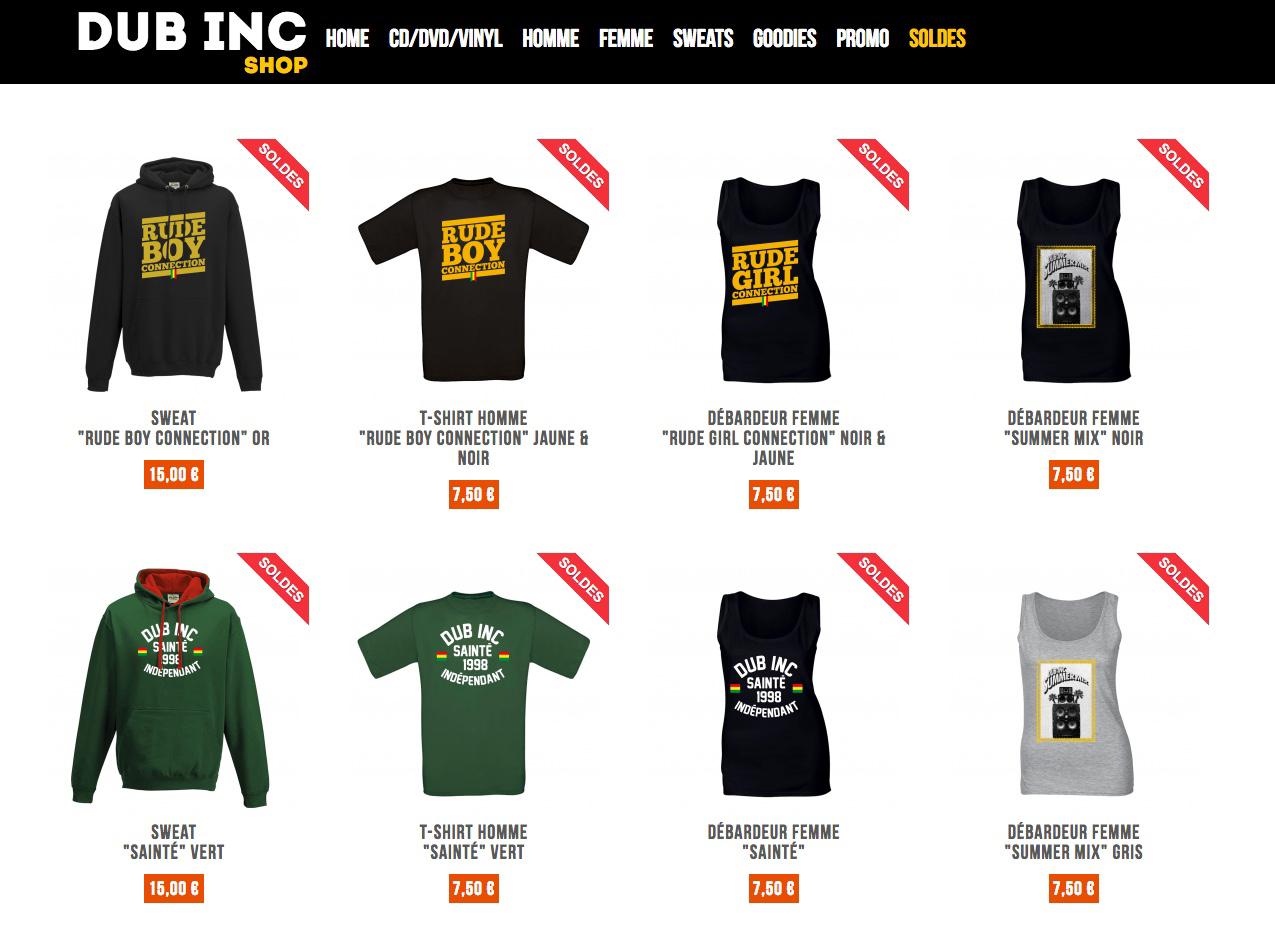Click the Débardeur Femme "Sainté" title link
Viewport: 1275px width, 932px height.
pyautogui.click(x=773, y=842)
